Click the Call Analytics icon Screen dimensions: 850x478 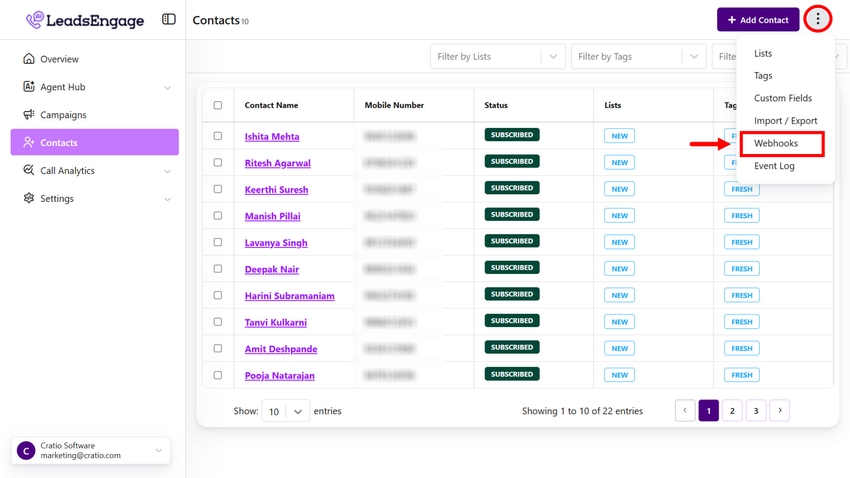[29, 171]
